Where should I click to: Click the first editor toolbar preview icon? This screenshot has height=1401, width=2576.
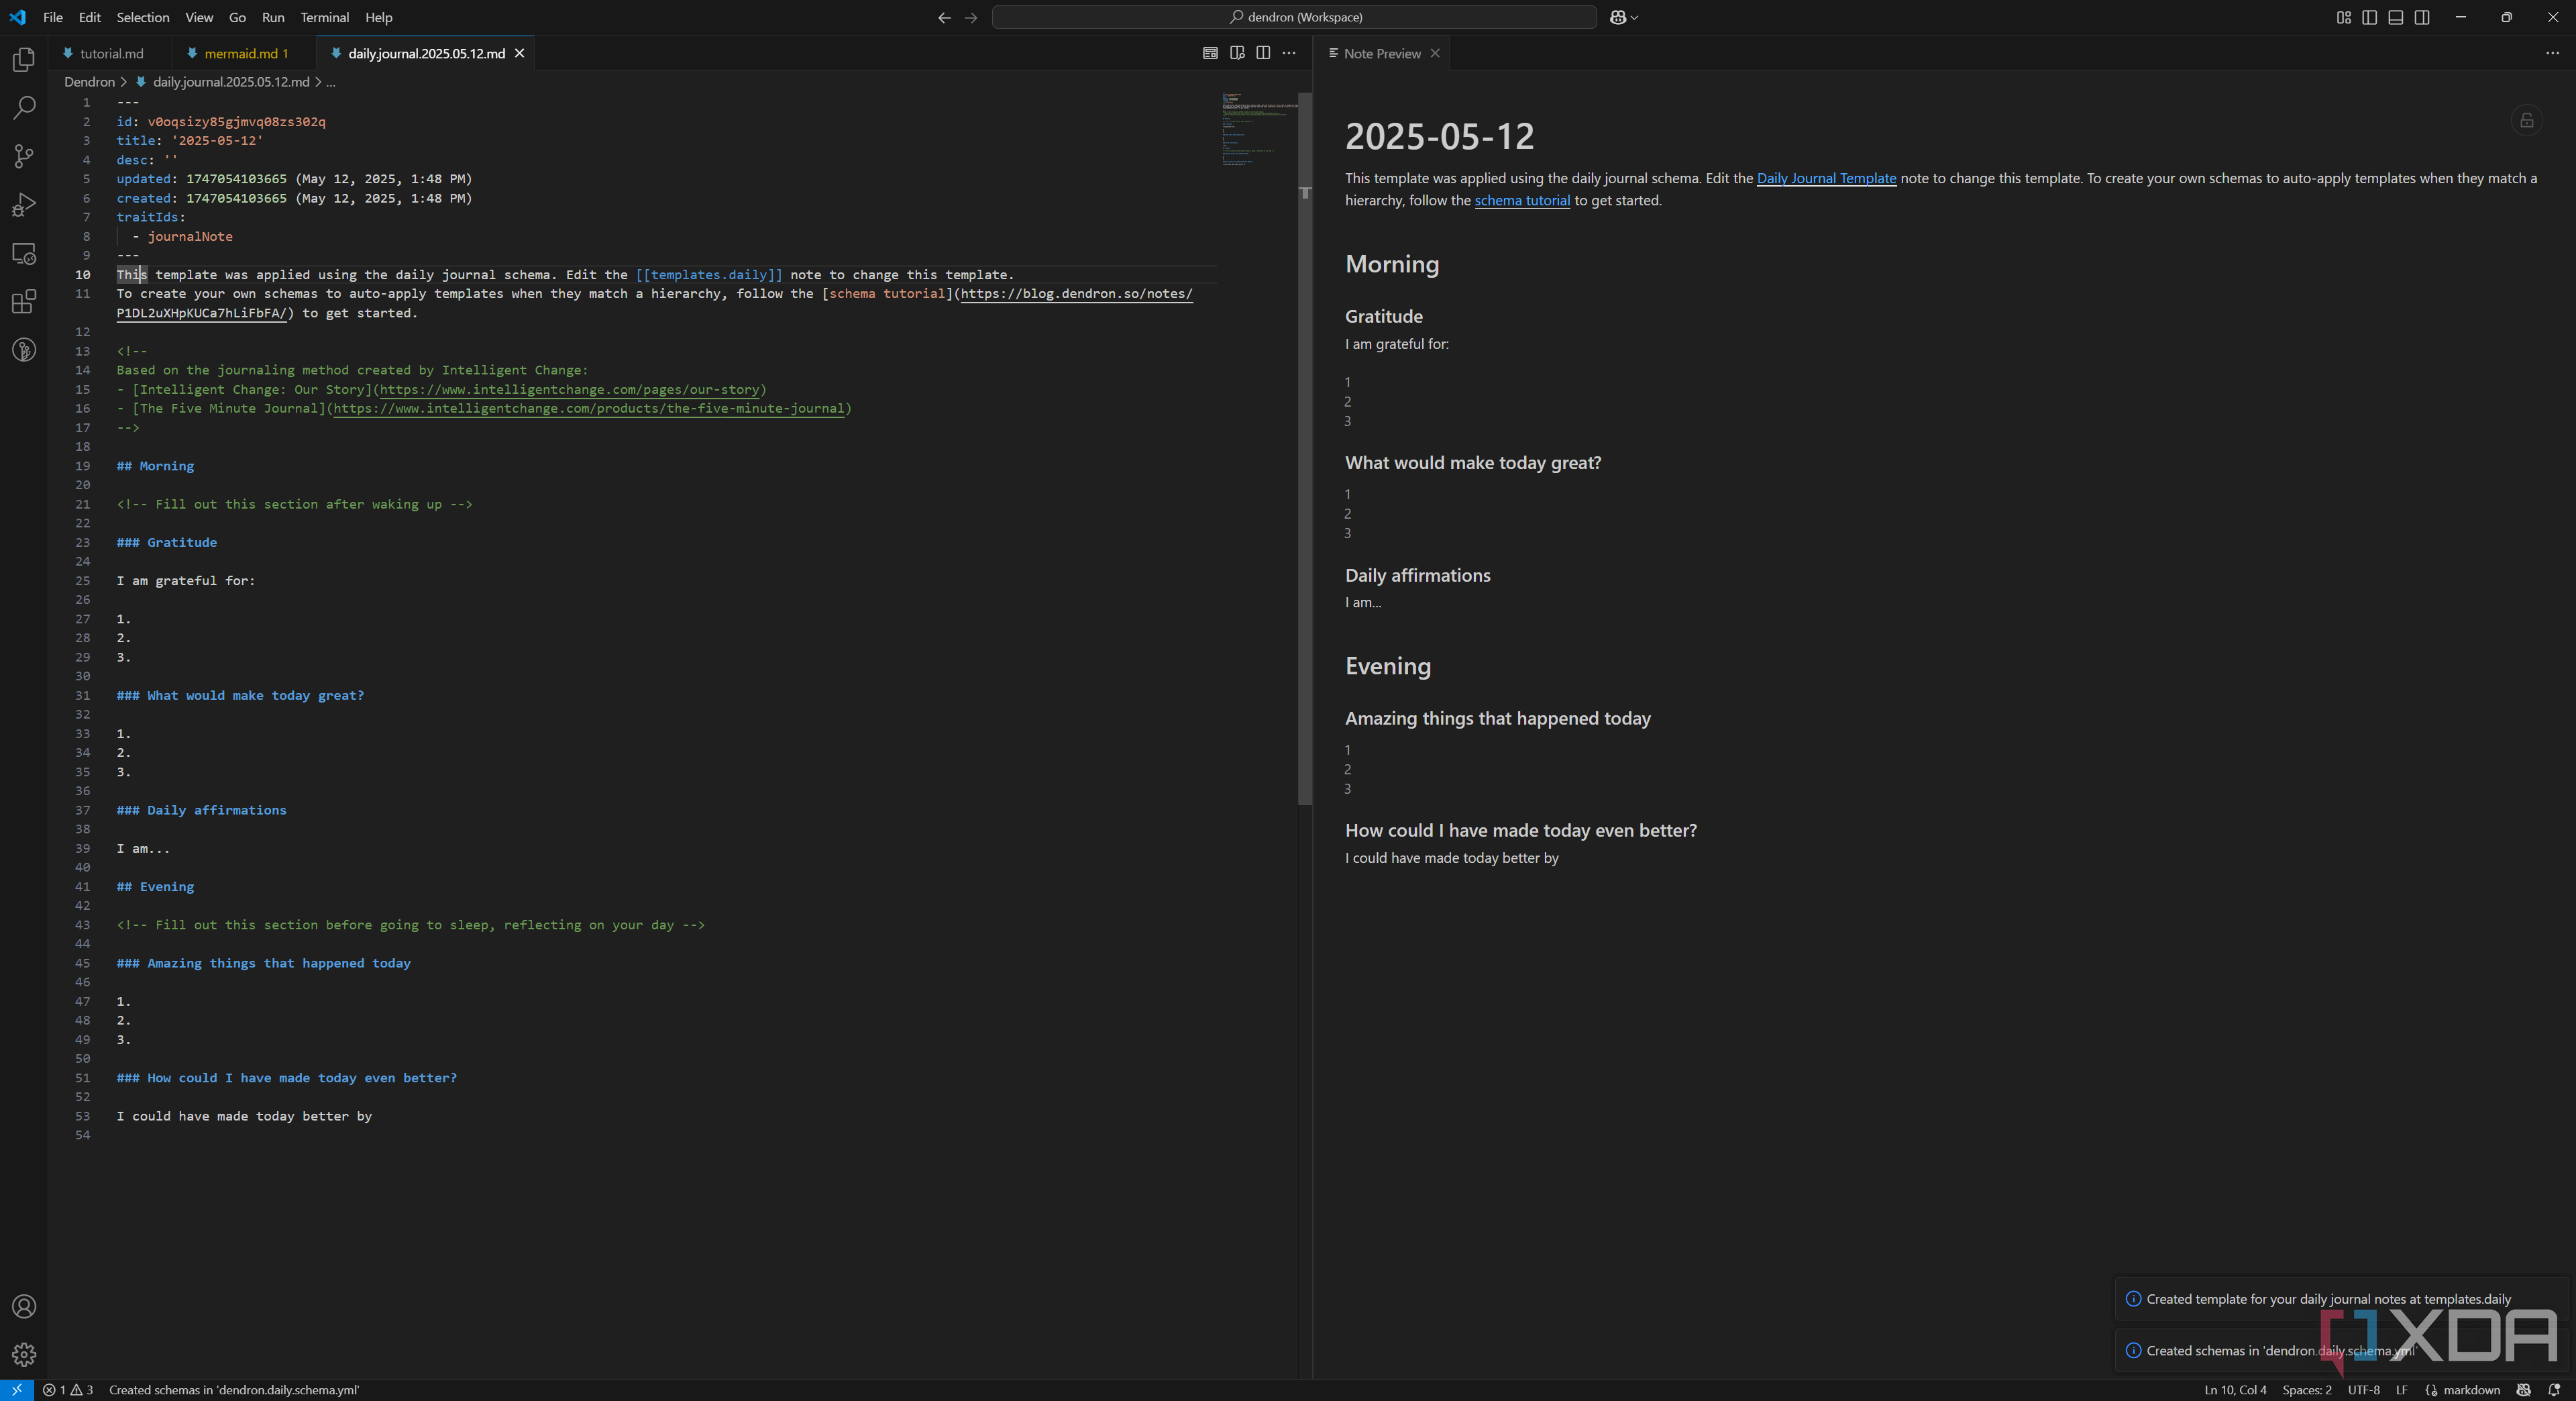(1210, 53)
